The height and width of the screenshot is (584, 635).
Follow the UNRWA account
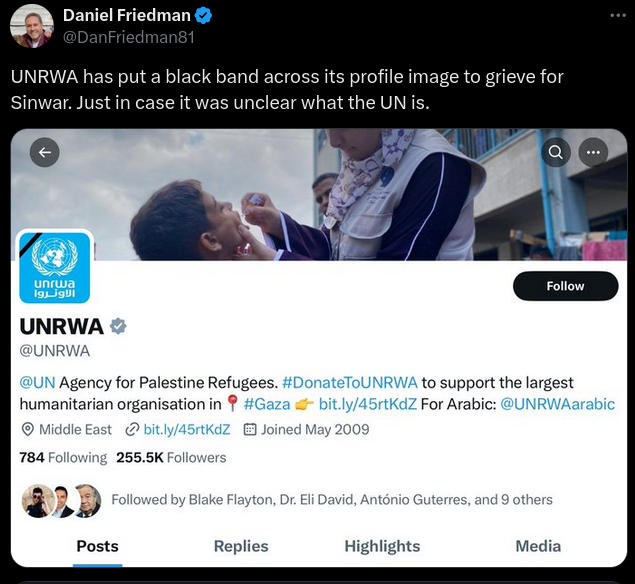565,286
